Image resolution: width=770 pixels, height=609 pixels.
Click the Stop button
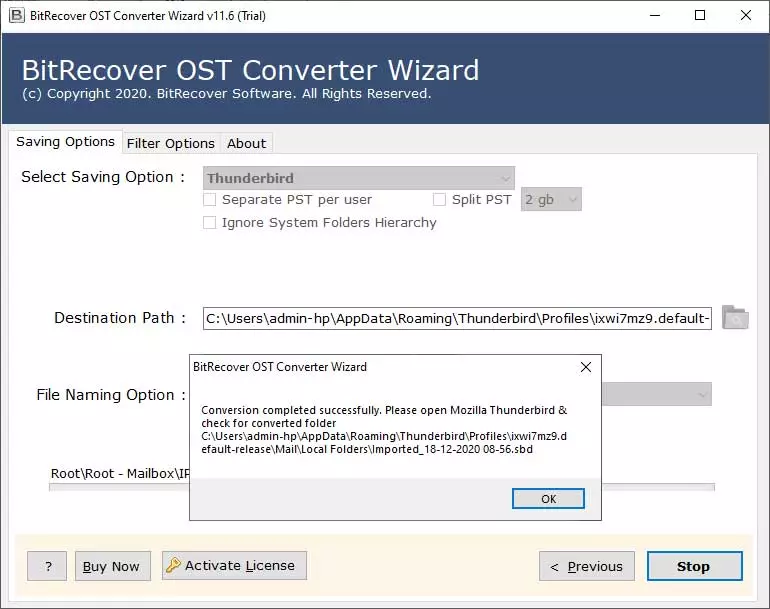(694, 566)
